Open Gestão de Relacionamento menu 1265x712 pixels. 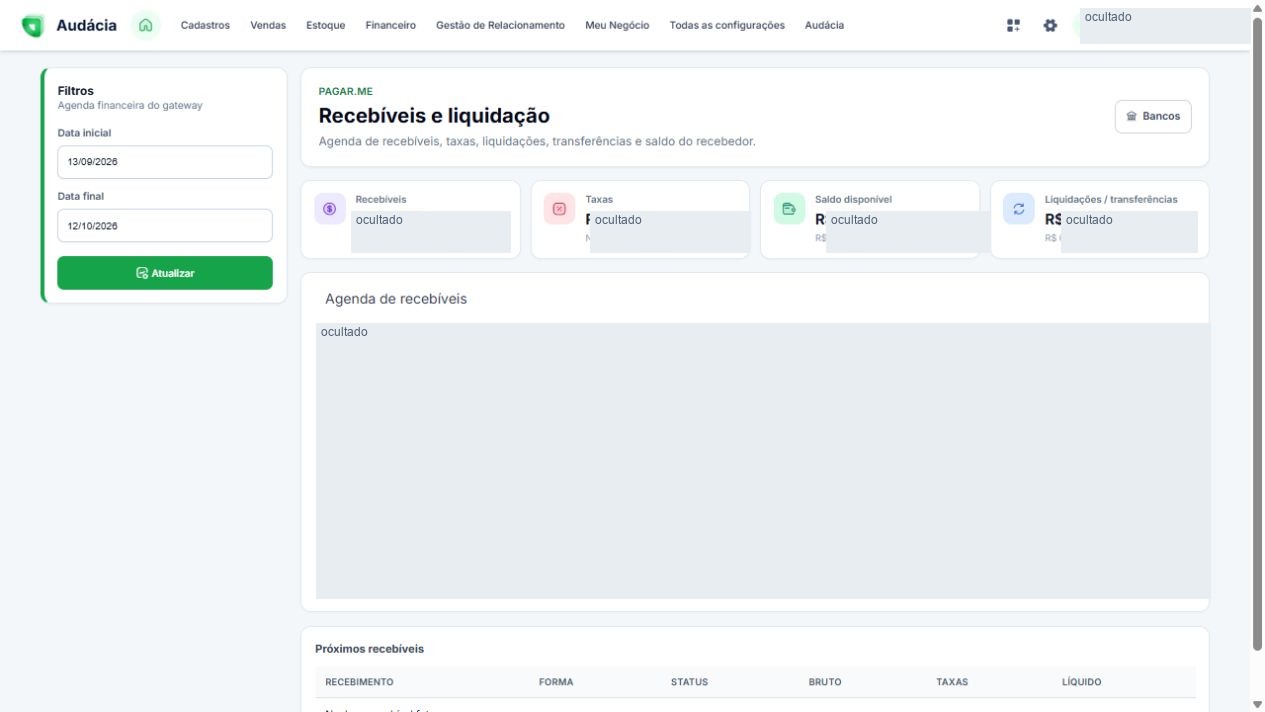tap(500, 25)
